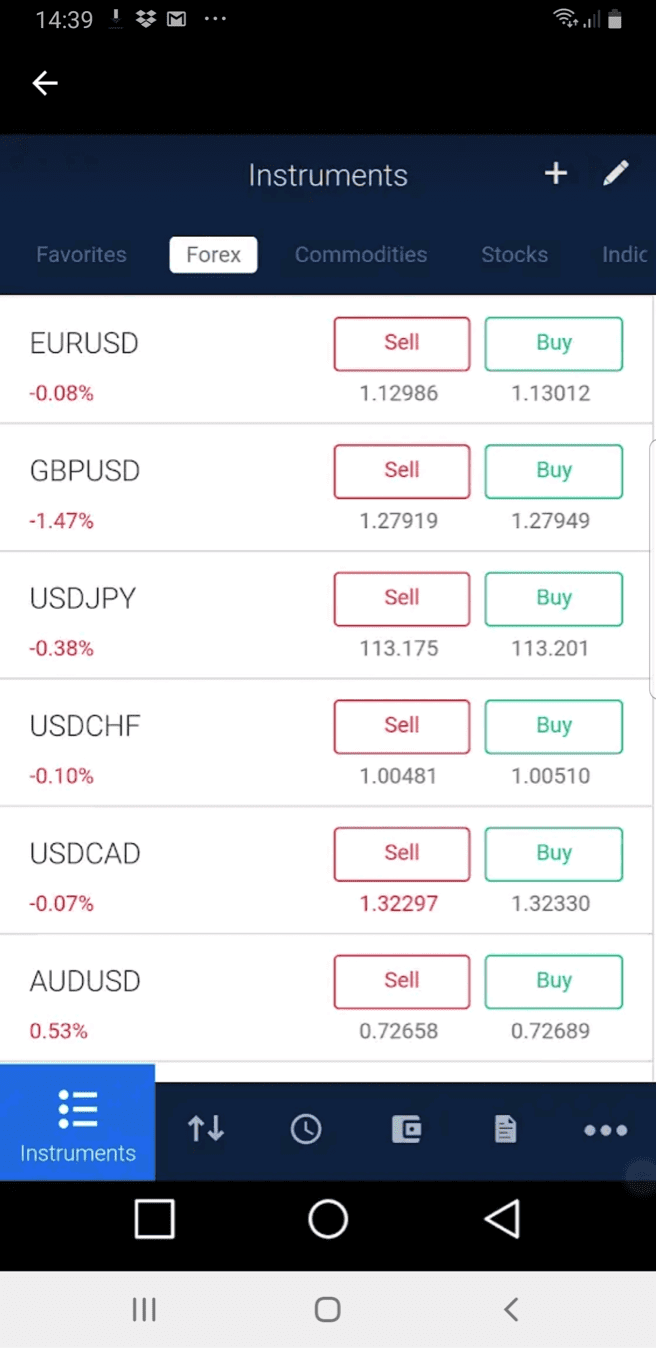
Task: Switch to the Stocks tab
Action: 514,255
